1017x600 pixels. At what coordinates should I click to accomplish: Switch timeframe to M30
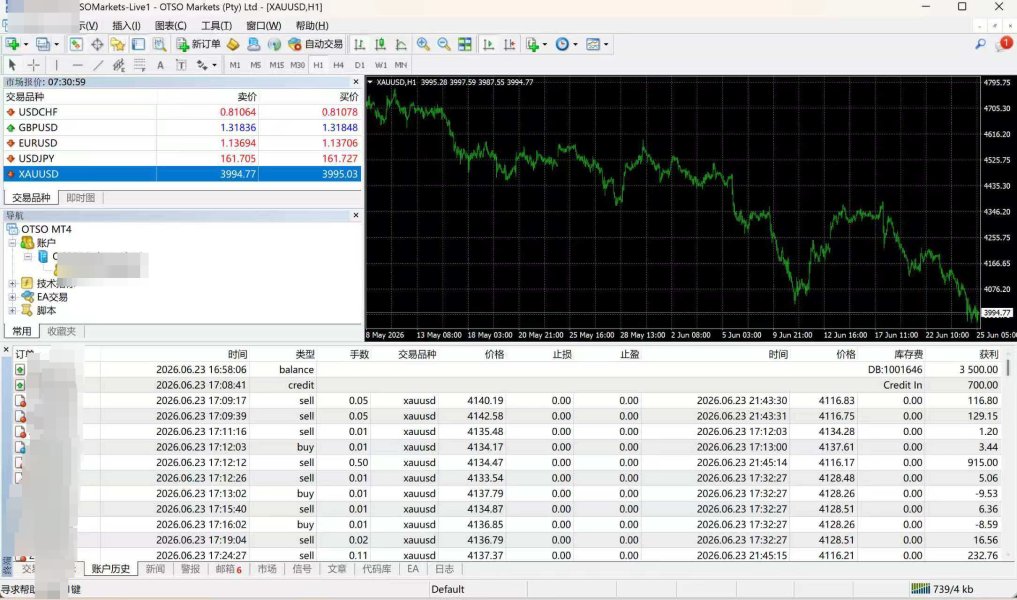[x=297, y=65]
